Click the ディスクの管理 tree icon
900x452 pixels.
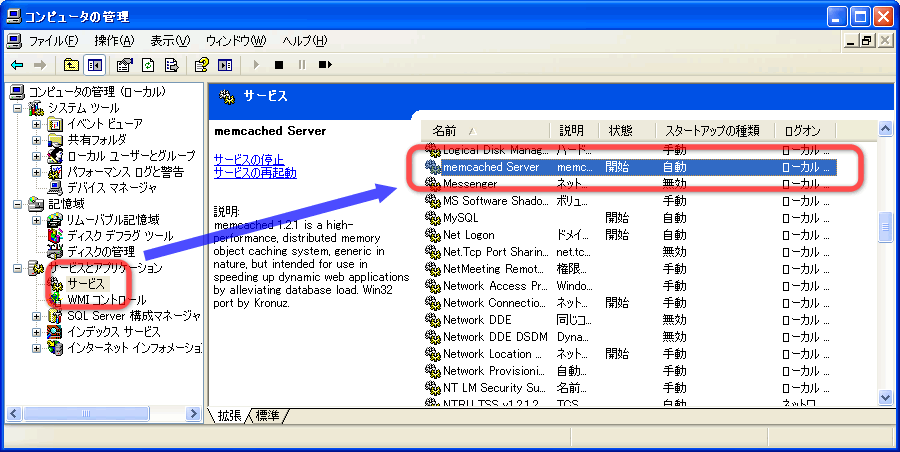click(56, 252)
